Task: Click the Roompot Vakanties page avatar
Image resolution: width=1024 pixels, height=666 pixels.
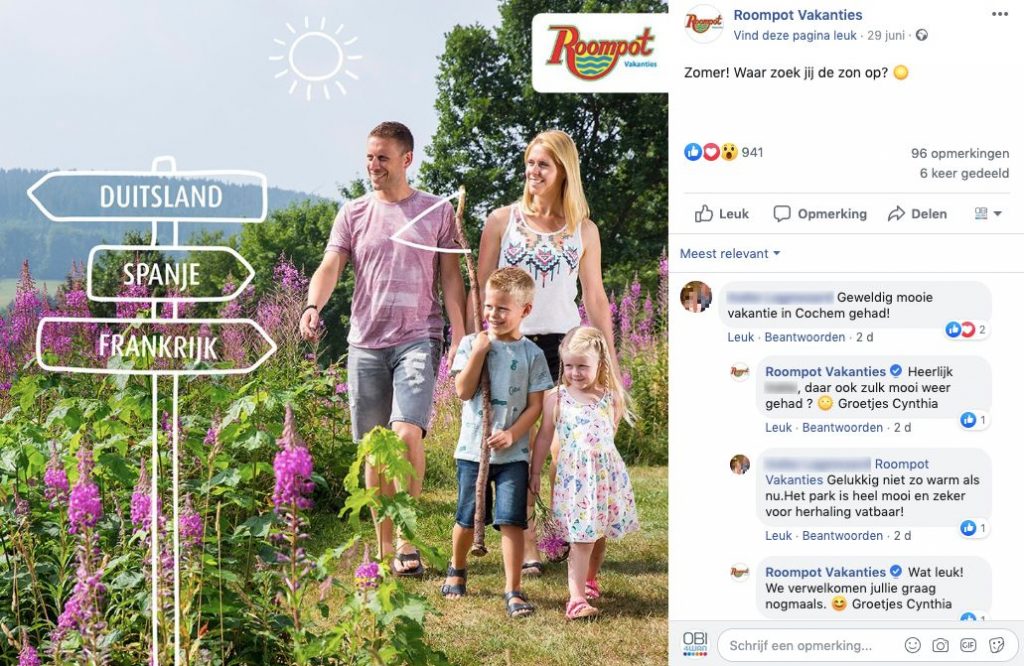Action: coord(703,24)
